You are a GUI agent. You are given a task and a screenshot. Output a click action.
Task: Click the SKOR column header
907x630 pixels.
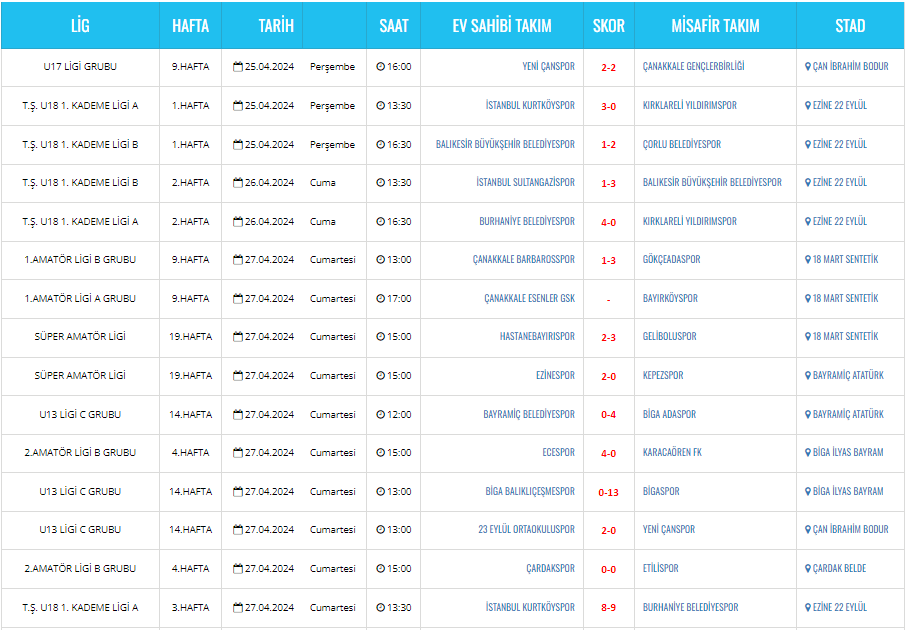point(609,25)
